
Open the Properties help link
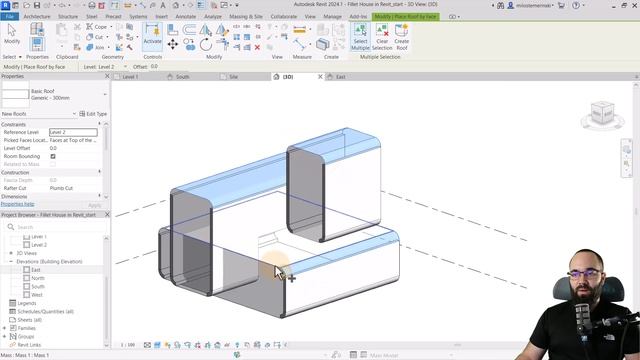[x=17, y=204]
